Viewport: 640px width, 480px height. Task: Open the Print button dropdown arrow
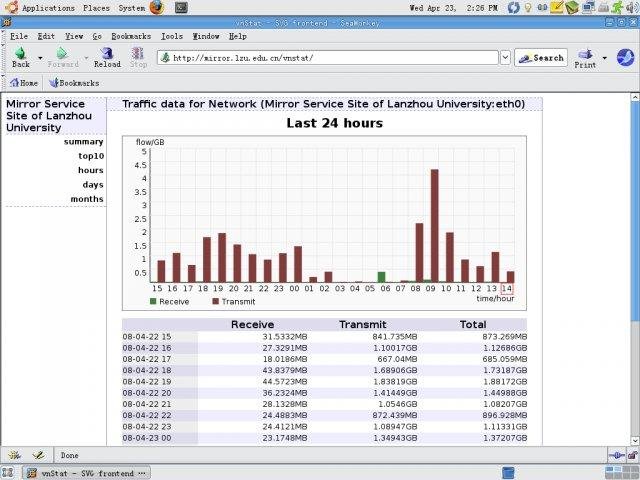(604, 57)
